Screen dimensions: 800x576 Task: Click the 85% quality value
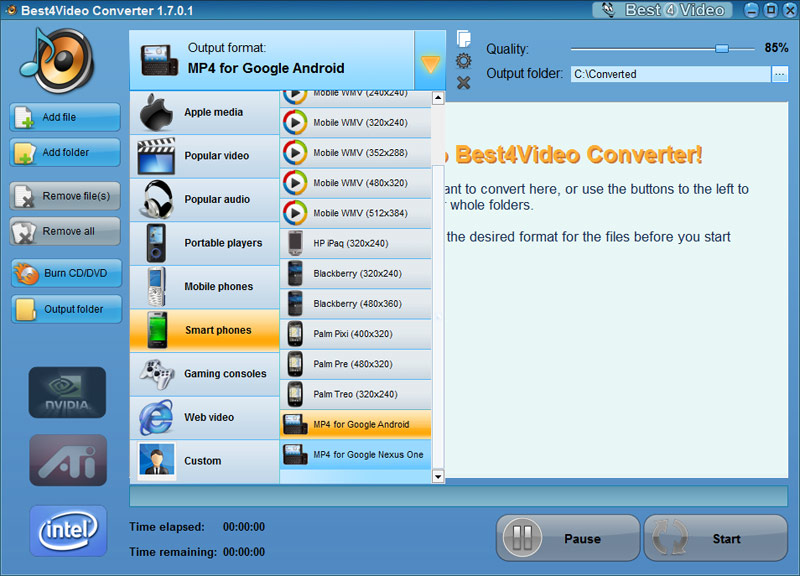click(776, 48)
